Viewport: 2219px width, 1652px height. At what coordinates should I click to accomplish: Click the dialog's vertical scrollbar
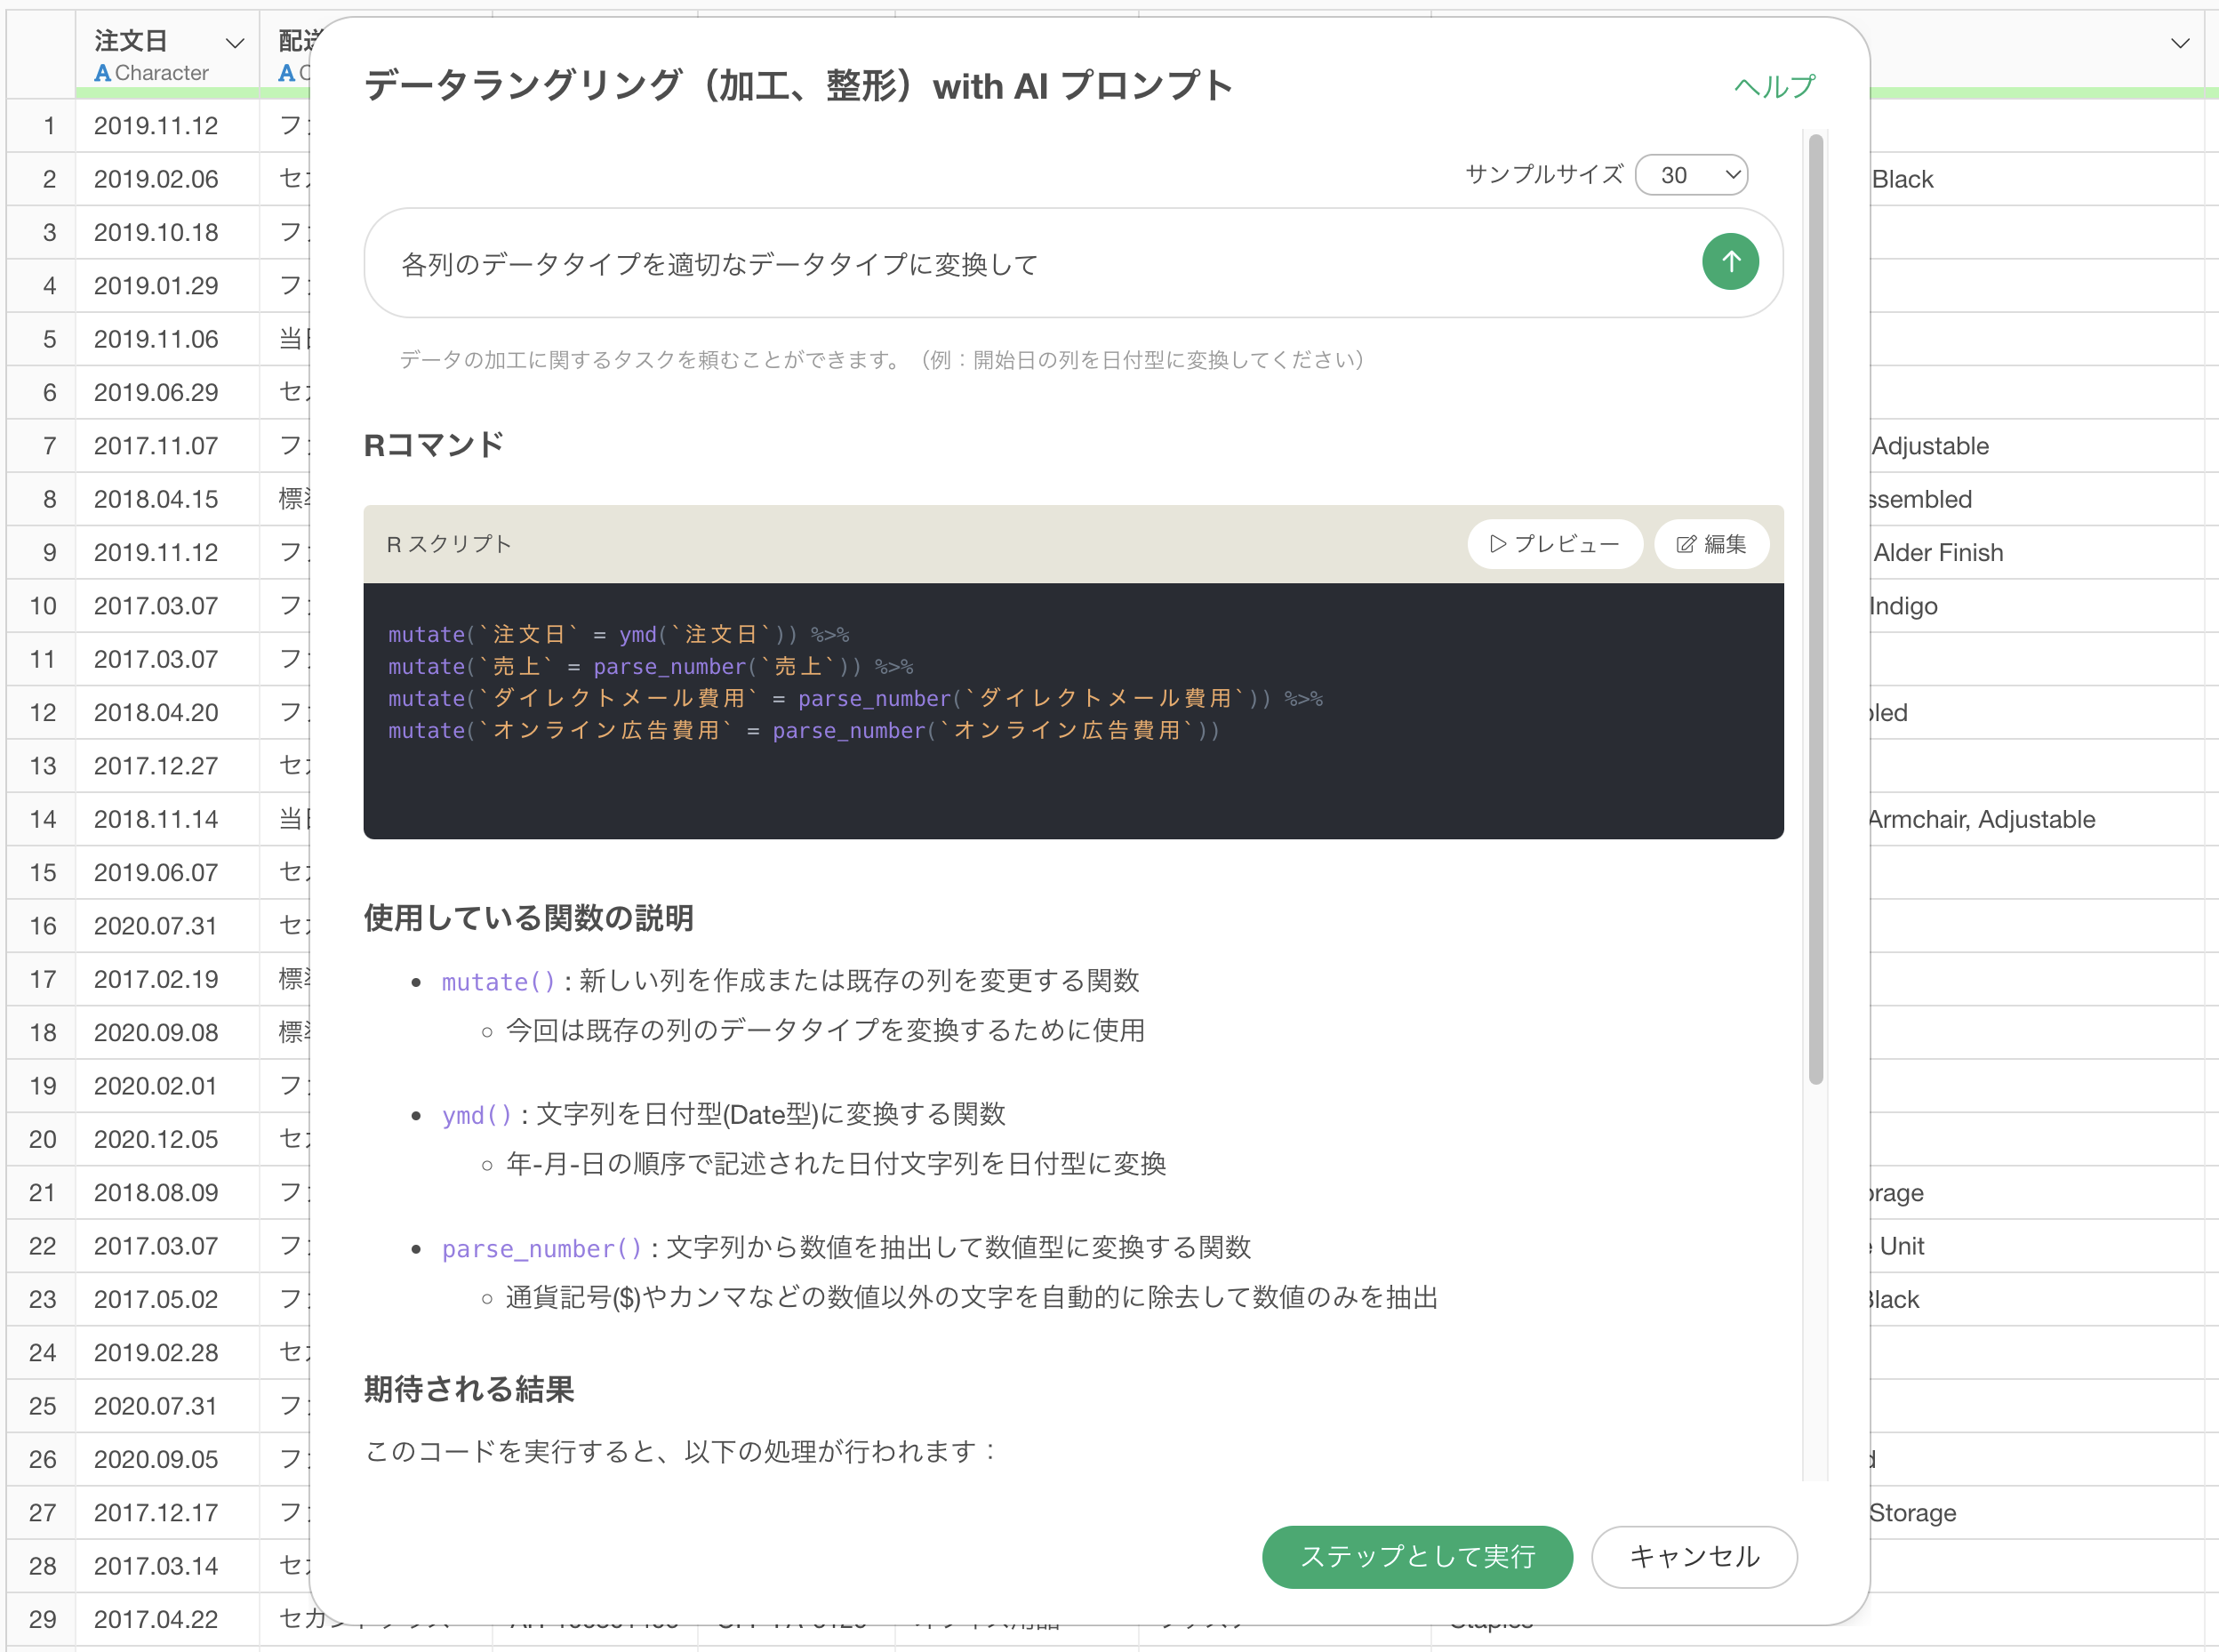click(1816, 610)
